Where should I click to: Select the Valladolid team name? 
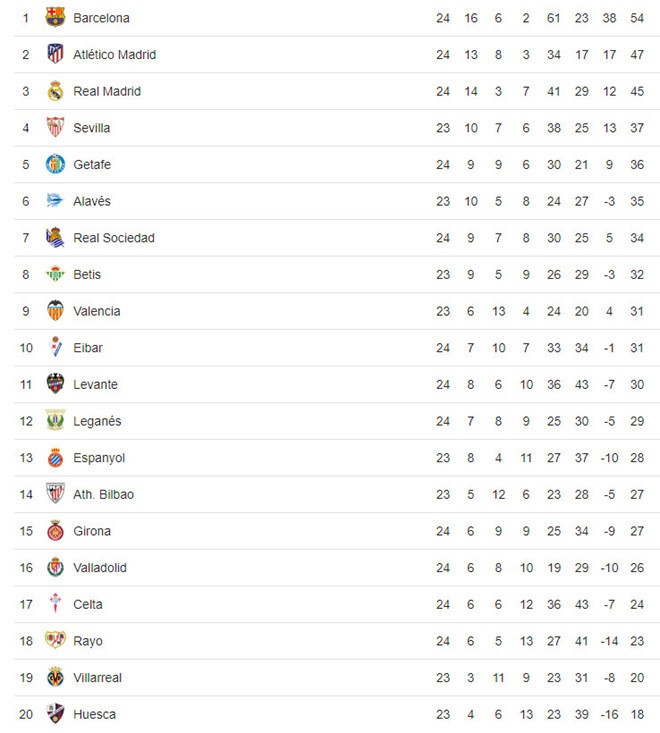coord(101,568)
